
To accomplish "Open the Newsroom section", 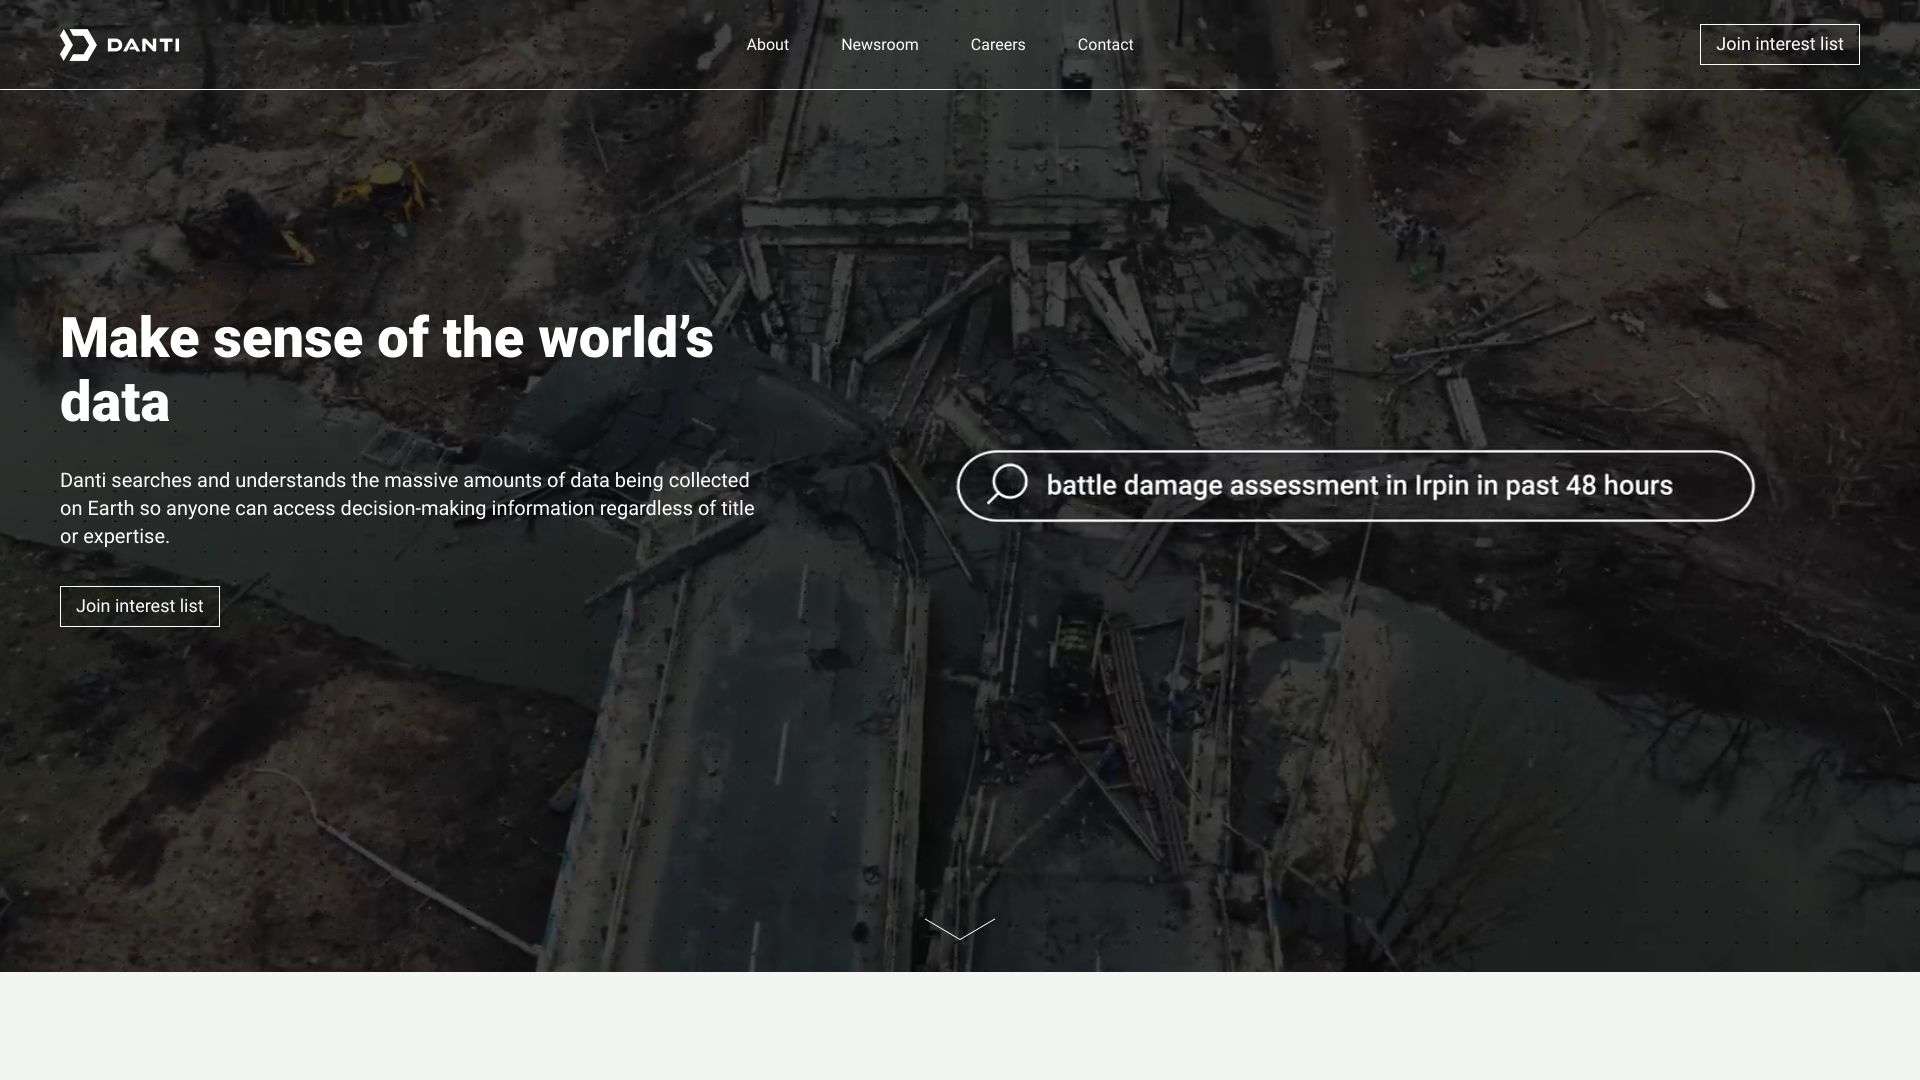I will (880, 44).
